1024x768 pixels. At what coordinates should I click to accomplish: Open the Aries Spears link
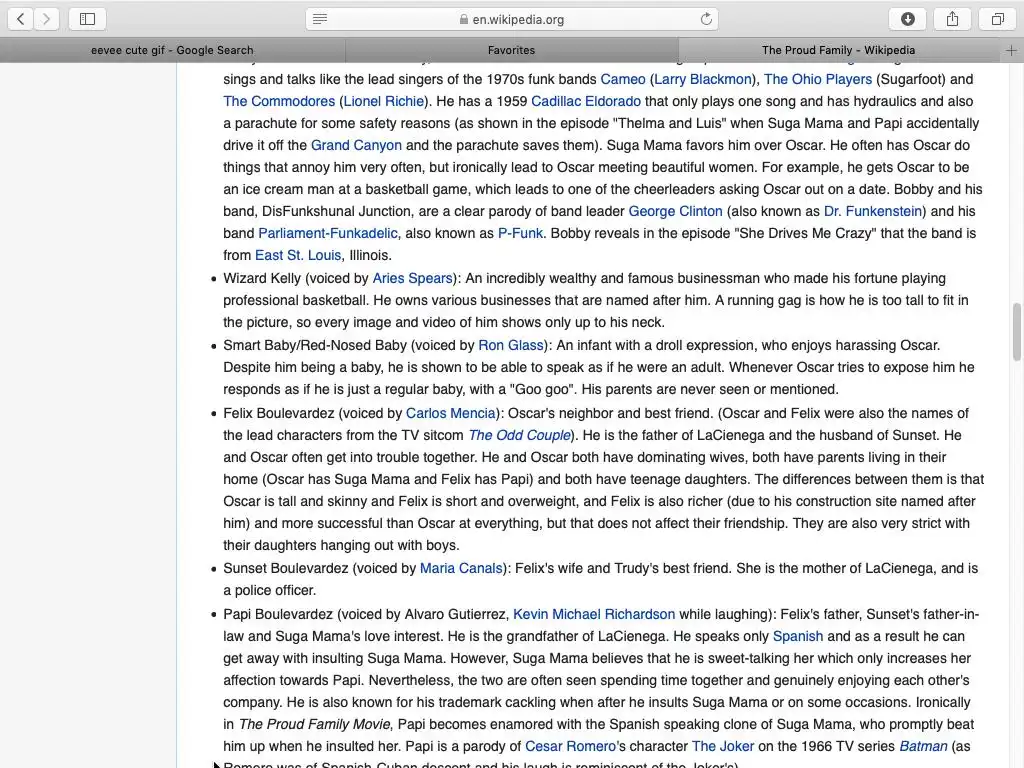(x=412, y=278)
